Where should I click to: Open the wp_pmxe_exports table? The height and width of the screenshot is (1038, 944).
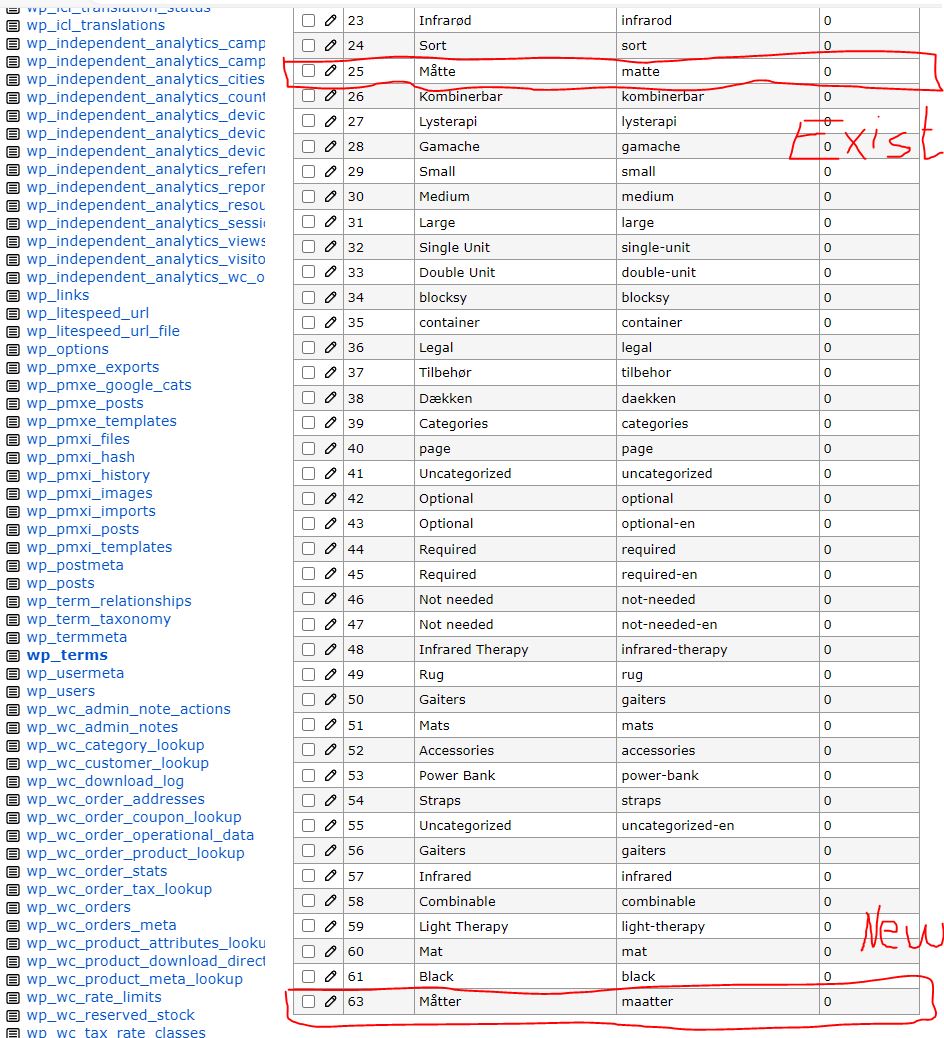[x=93, y=367]
